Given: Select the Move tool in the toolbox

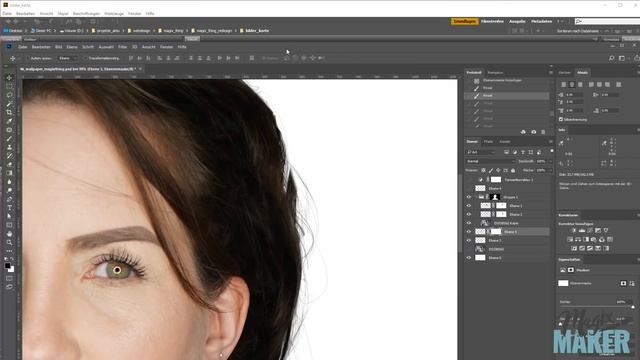Looking at the screenshot, I should pyautogui.click(x=9, y=78).
